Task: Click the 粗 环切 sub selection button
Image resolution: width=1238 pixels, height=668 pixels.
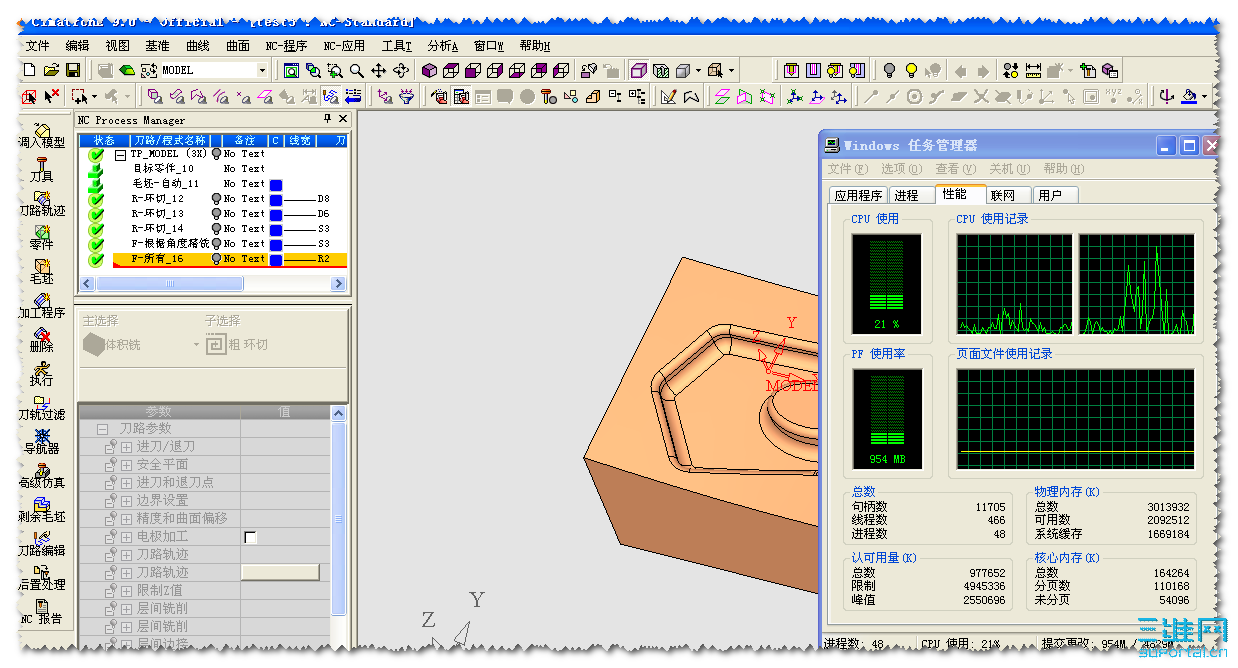Action: 237,344
